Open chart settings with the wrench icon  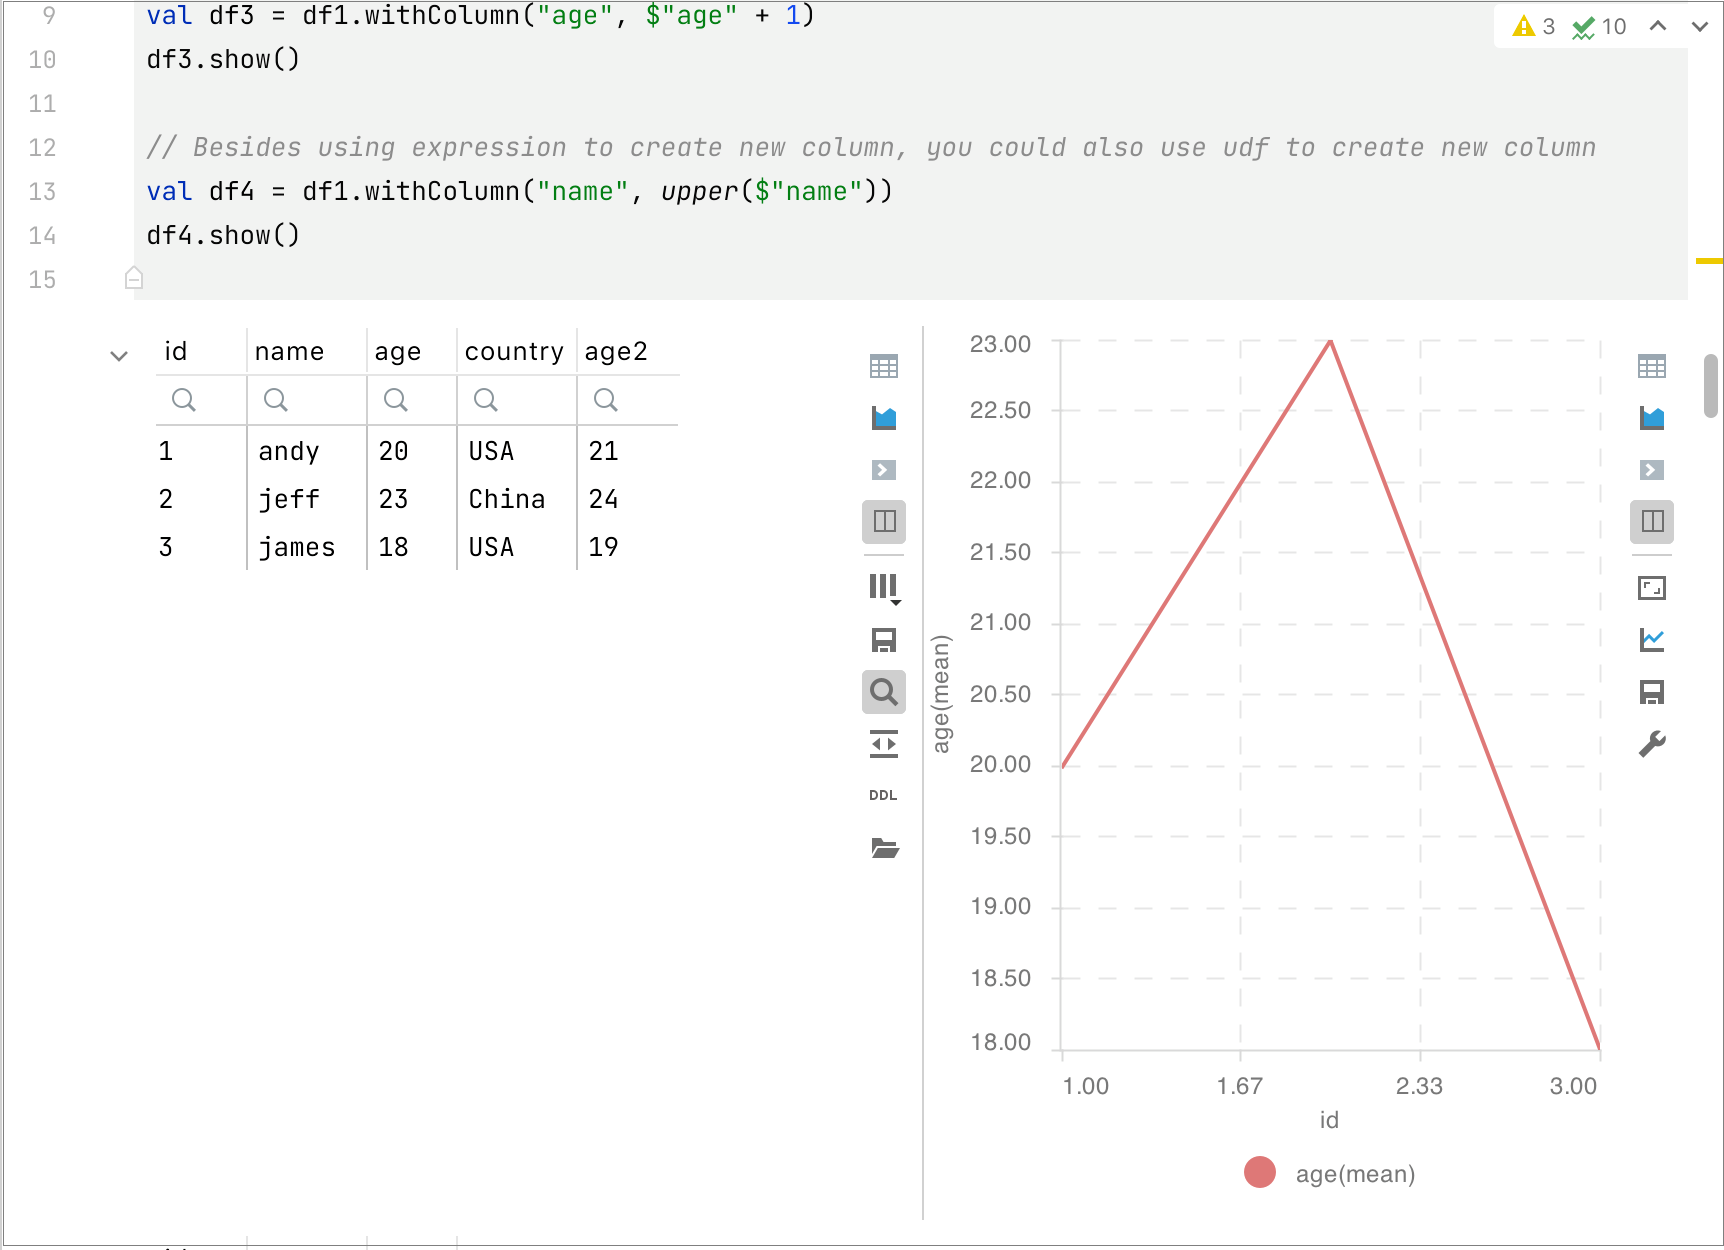point(1651,743)
